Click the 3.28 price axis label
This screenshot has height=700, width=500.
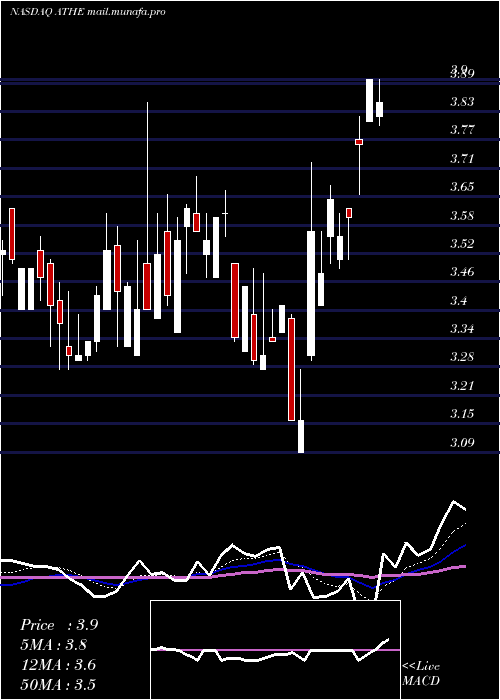pos(462,357)
